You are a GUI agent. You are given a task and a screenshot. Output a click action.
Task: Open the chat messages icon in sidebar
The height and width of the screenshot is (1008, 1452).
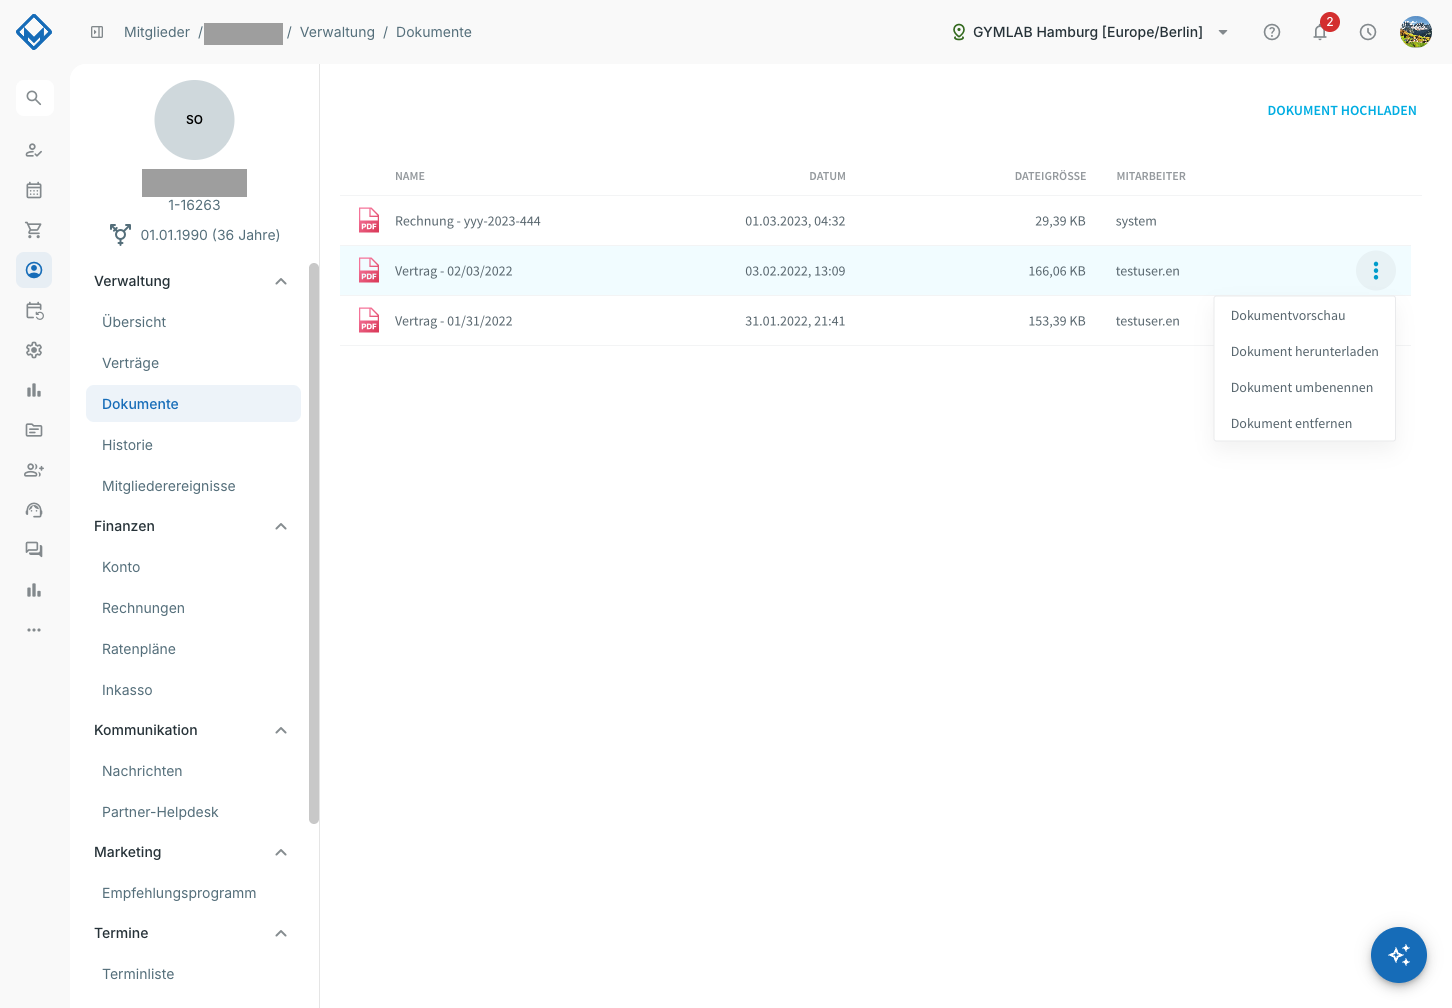click(34, 550)
